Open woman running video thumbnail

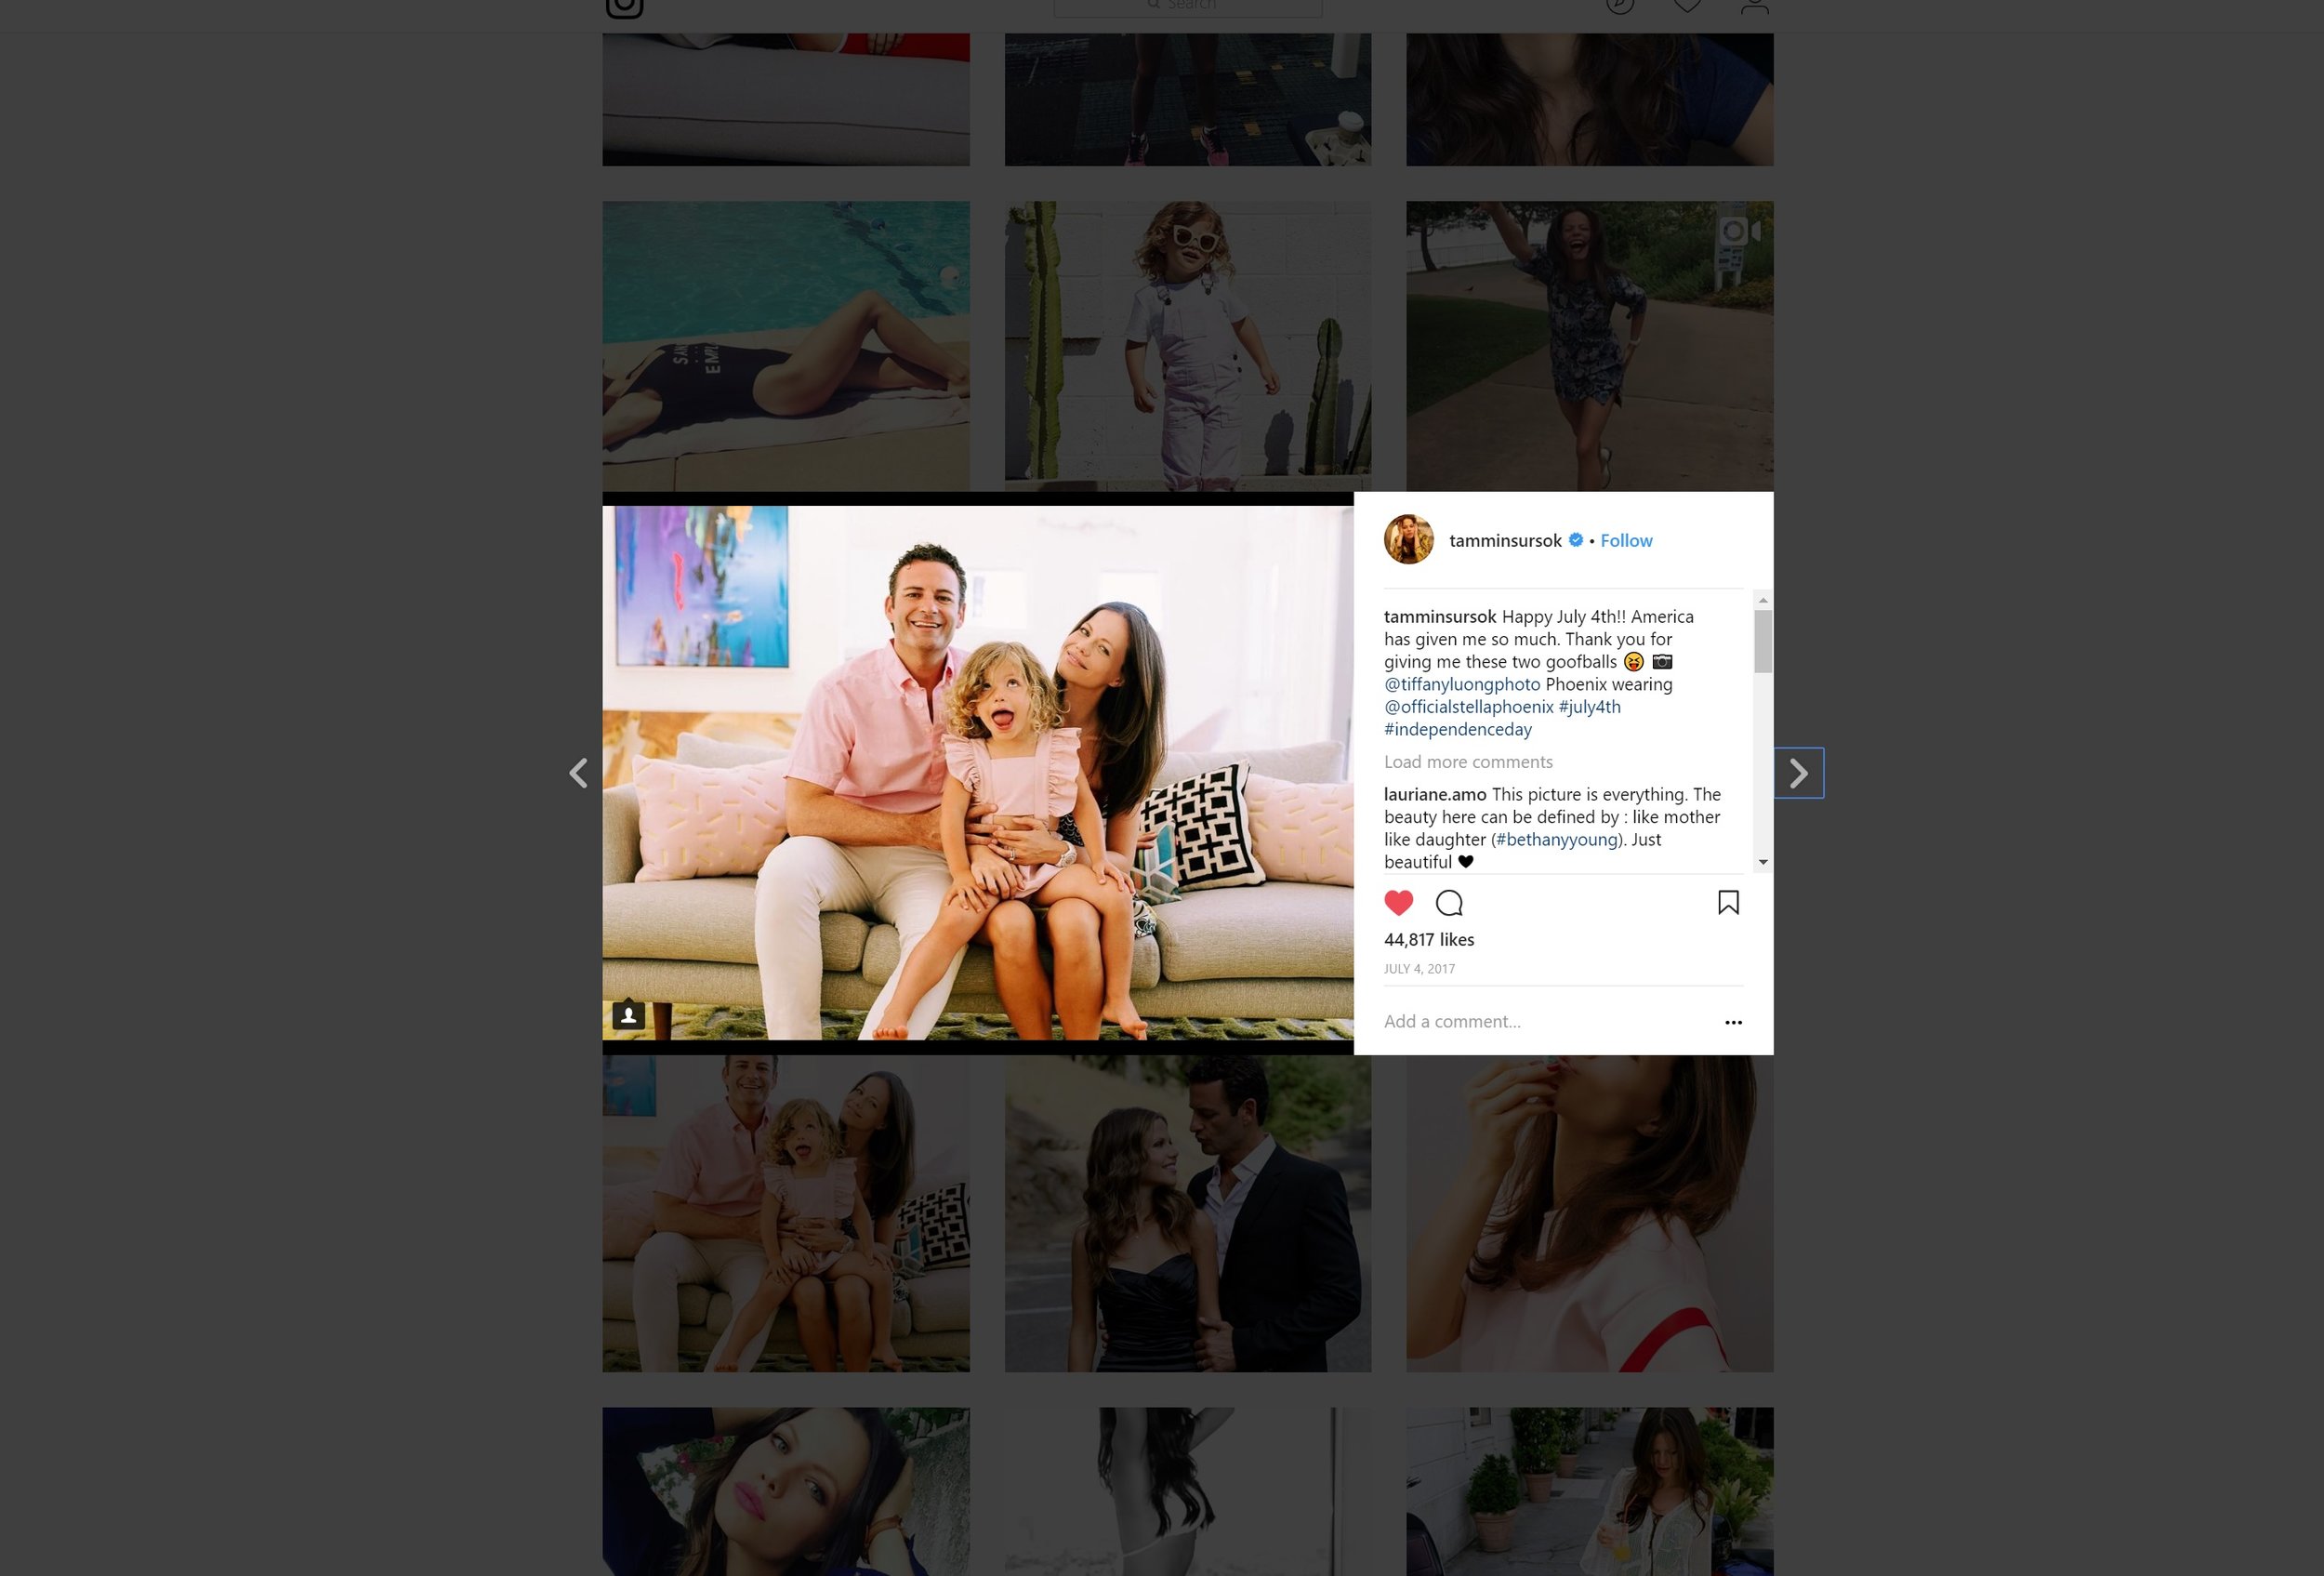coord(1589,346)
